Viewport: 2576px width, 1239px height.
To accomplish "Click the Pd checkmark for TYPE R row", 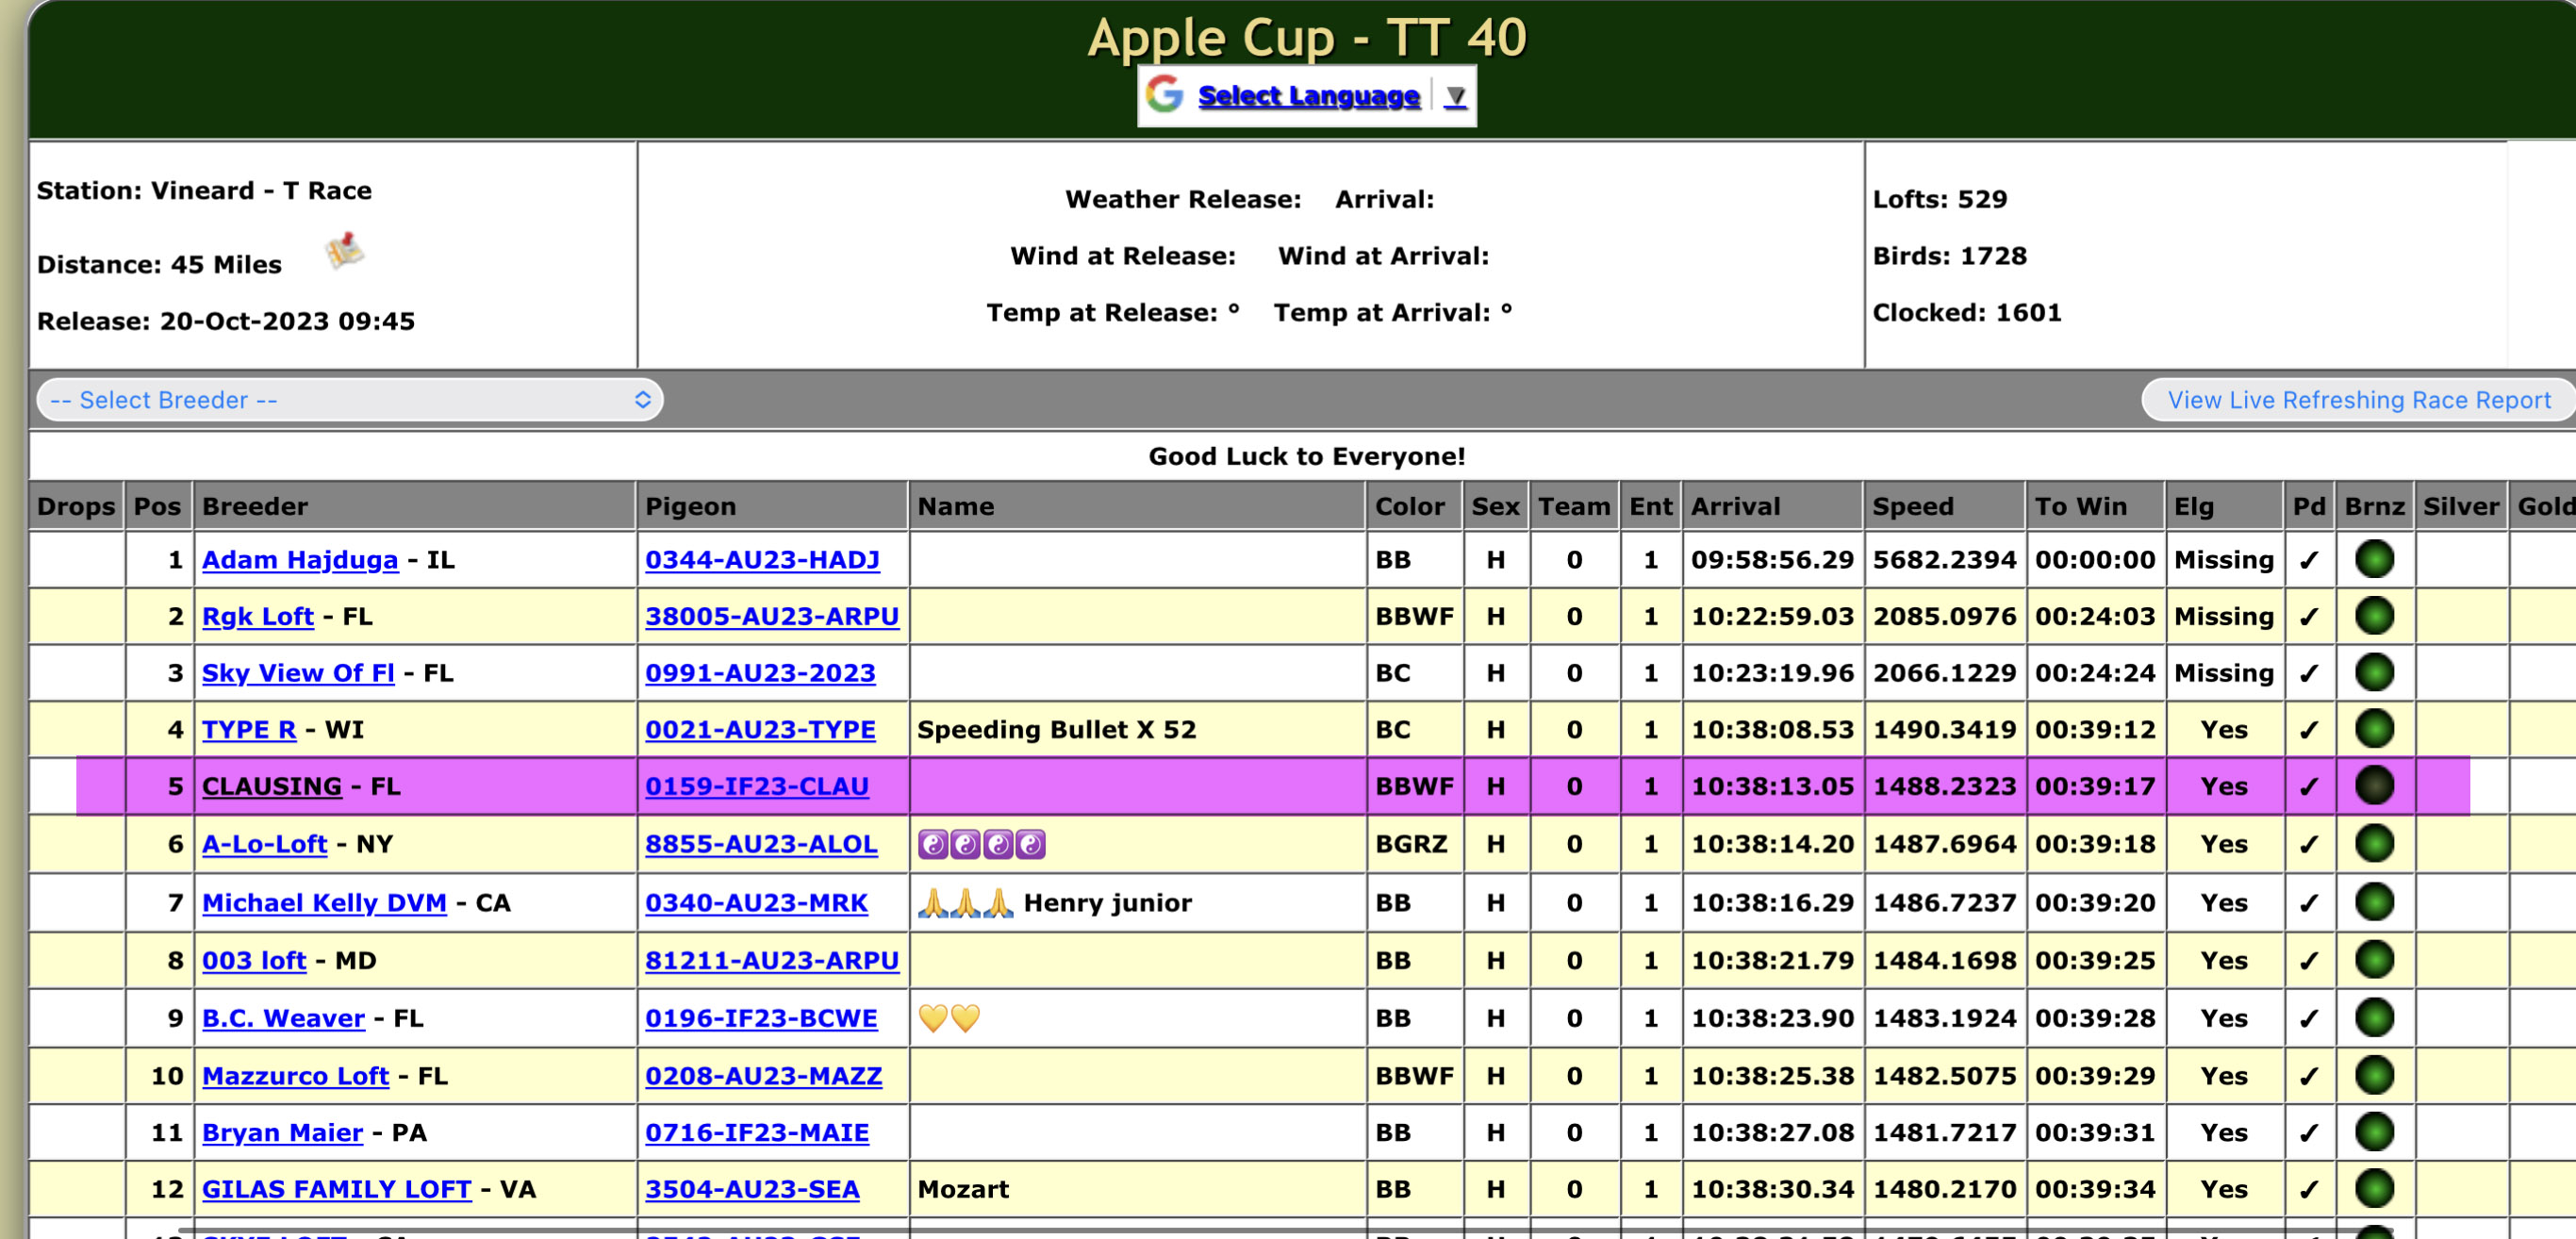I will 2308,730.
